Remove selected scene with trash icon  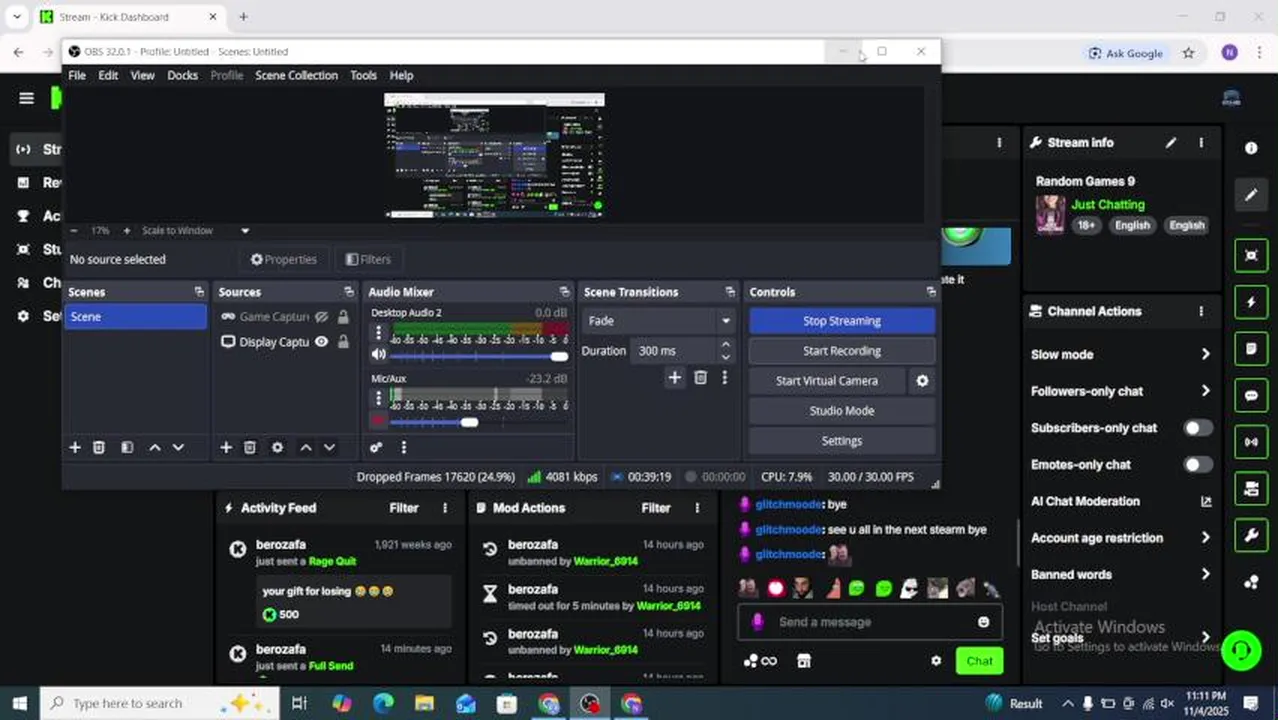click(x=99, y=447)
